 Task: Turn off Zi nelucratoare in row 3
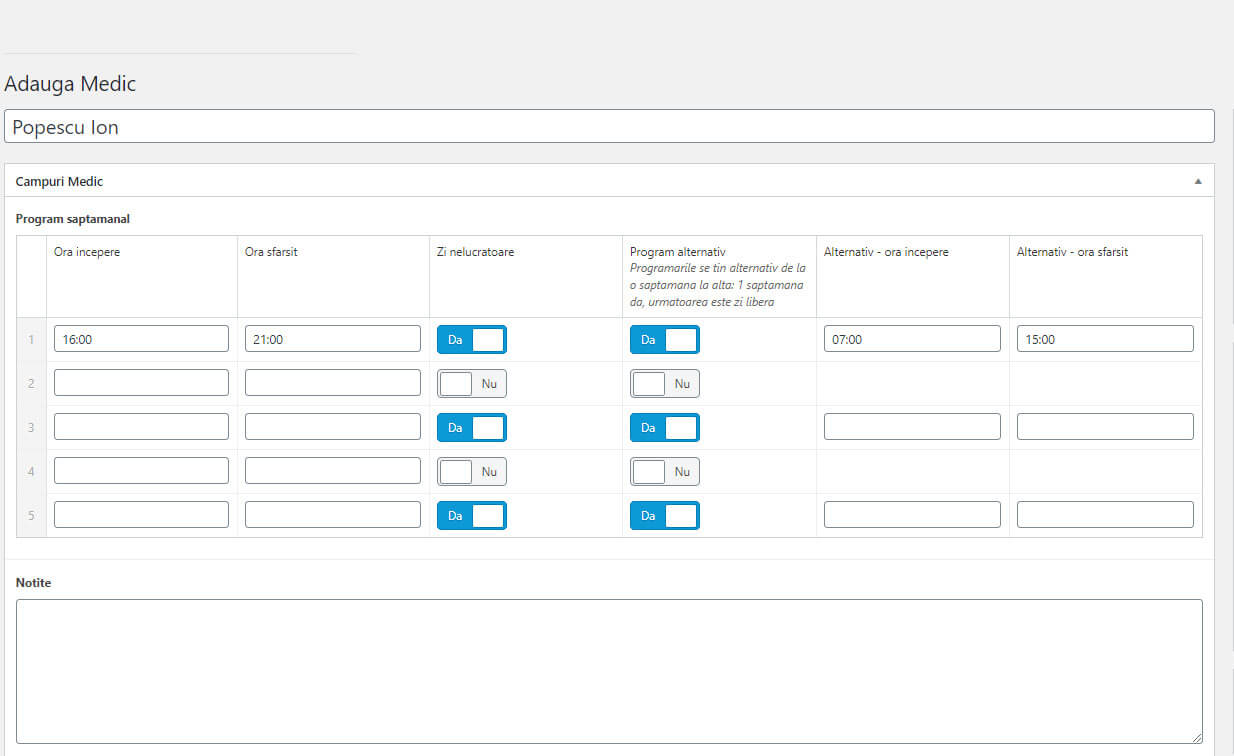[x=472, y=428]
